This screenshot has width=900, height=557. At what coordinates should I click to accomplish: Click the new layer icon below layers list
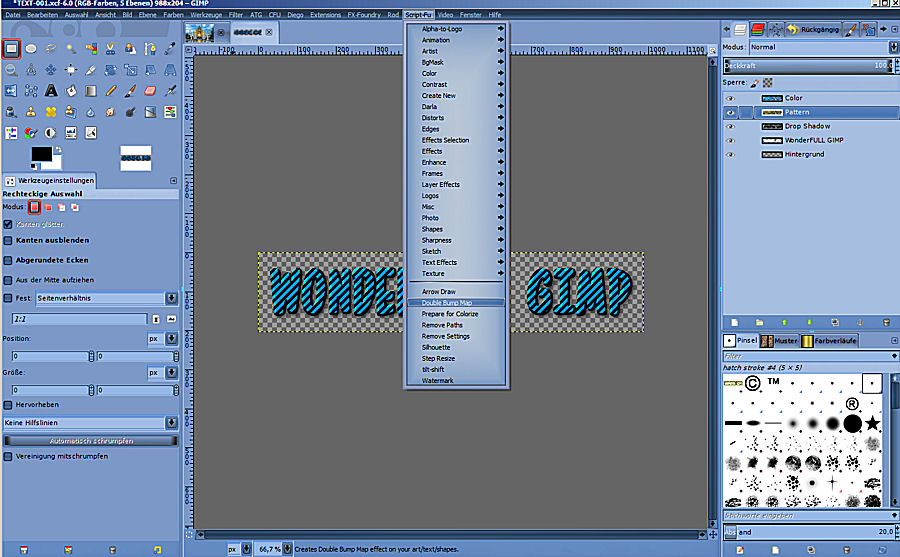(734, 323)
